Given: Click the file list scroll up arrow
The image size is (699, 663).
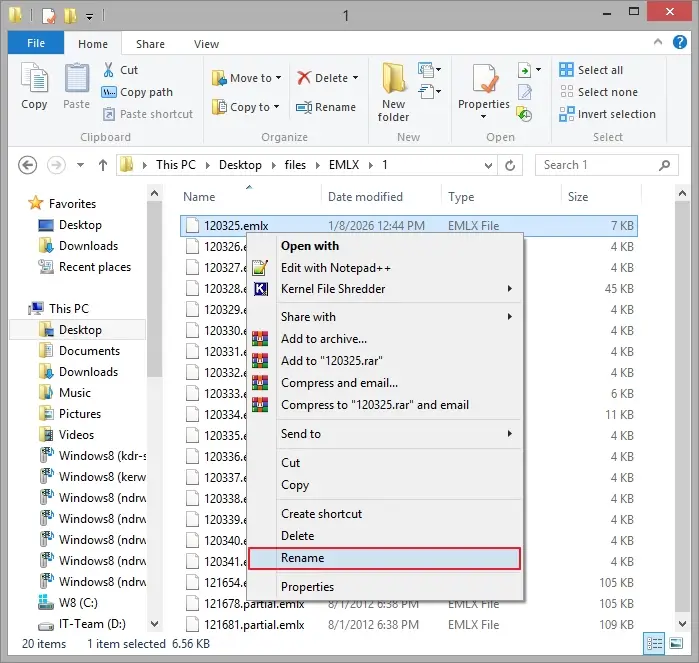Looking at the screenshot, I should (682, 193).
